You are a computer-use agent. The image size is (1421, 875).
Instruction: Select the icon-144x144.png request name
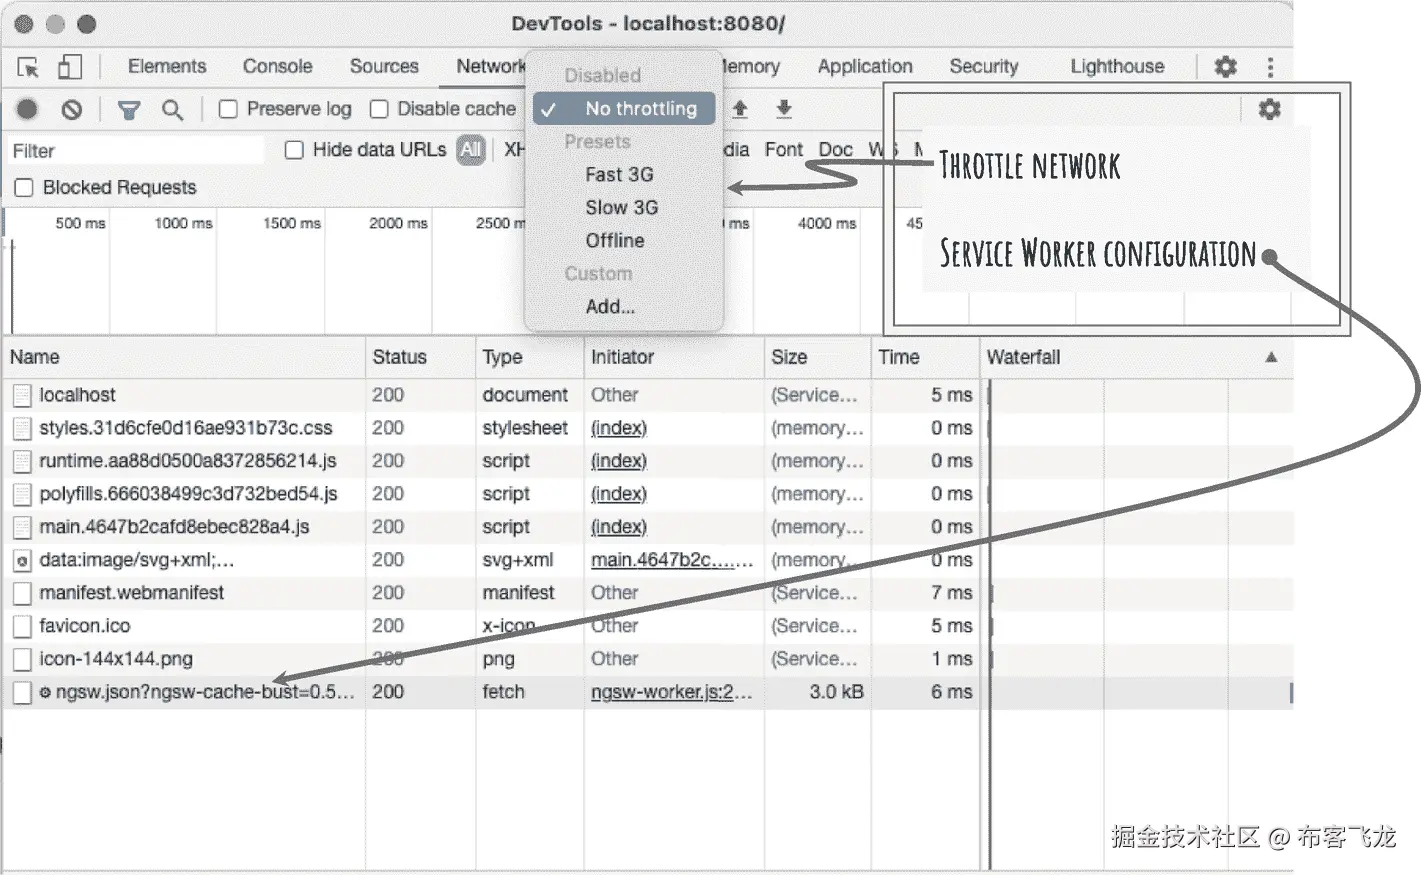coord(116,659)
